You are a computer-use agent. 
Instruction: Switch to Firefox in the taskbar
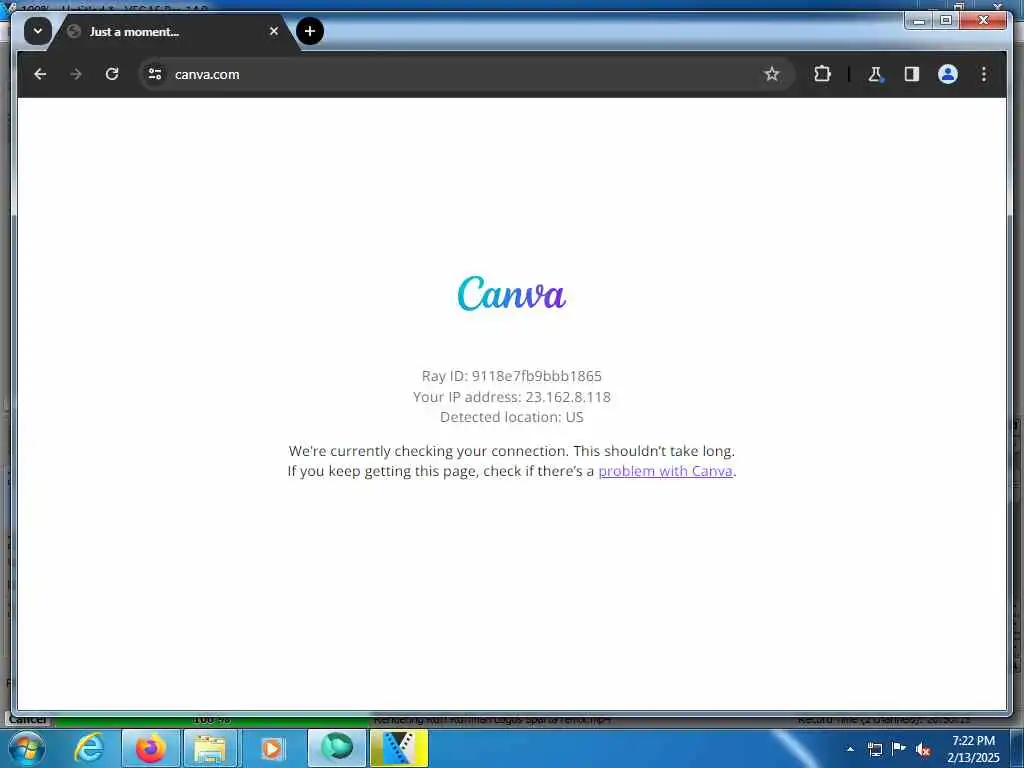[150, 748]
